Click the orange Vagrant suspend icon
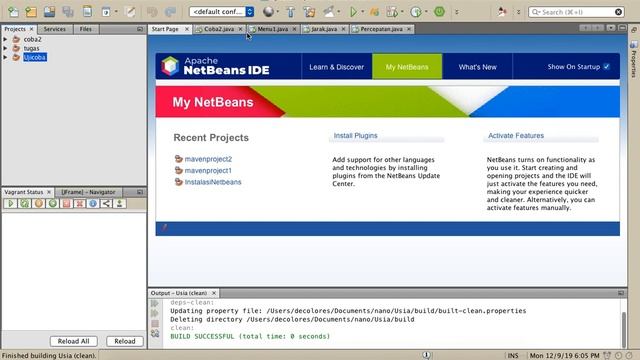 point(39,203)
